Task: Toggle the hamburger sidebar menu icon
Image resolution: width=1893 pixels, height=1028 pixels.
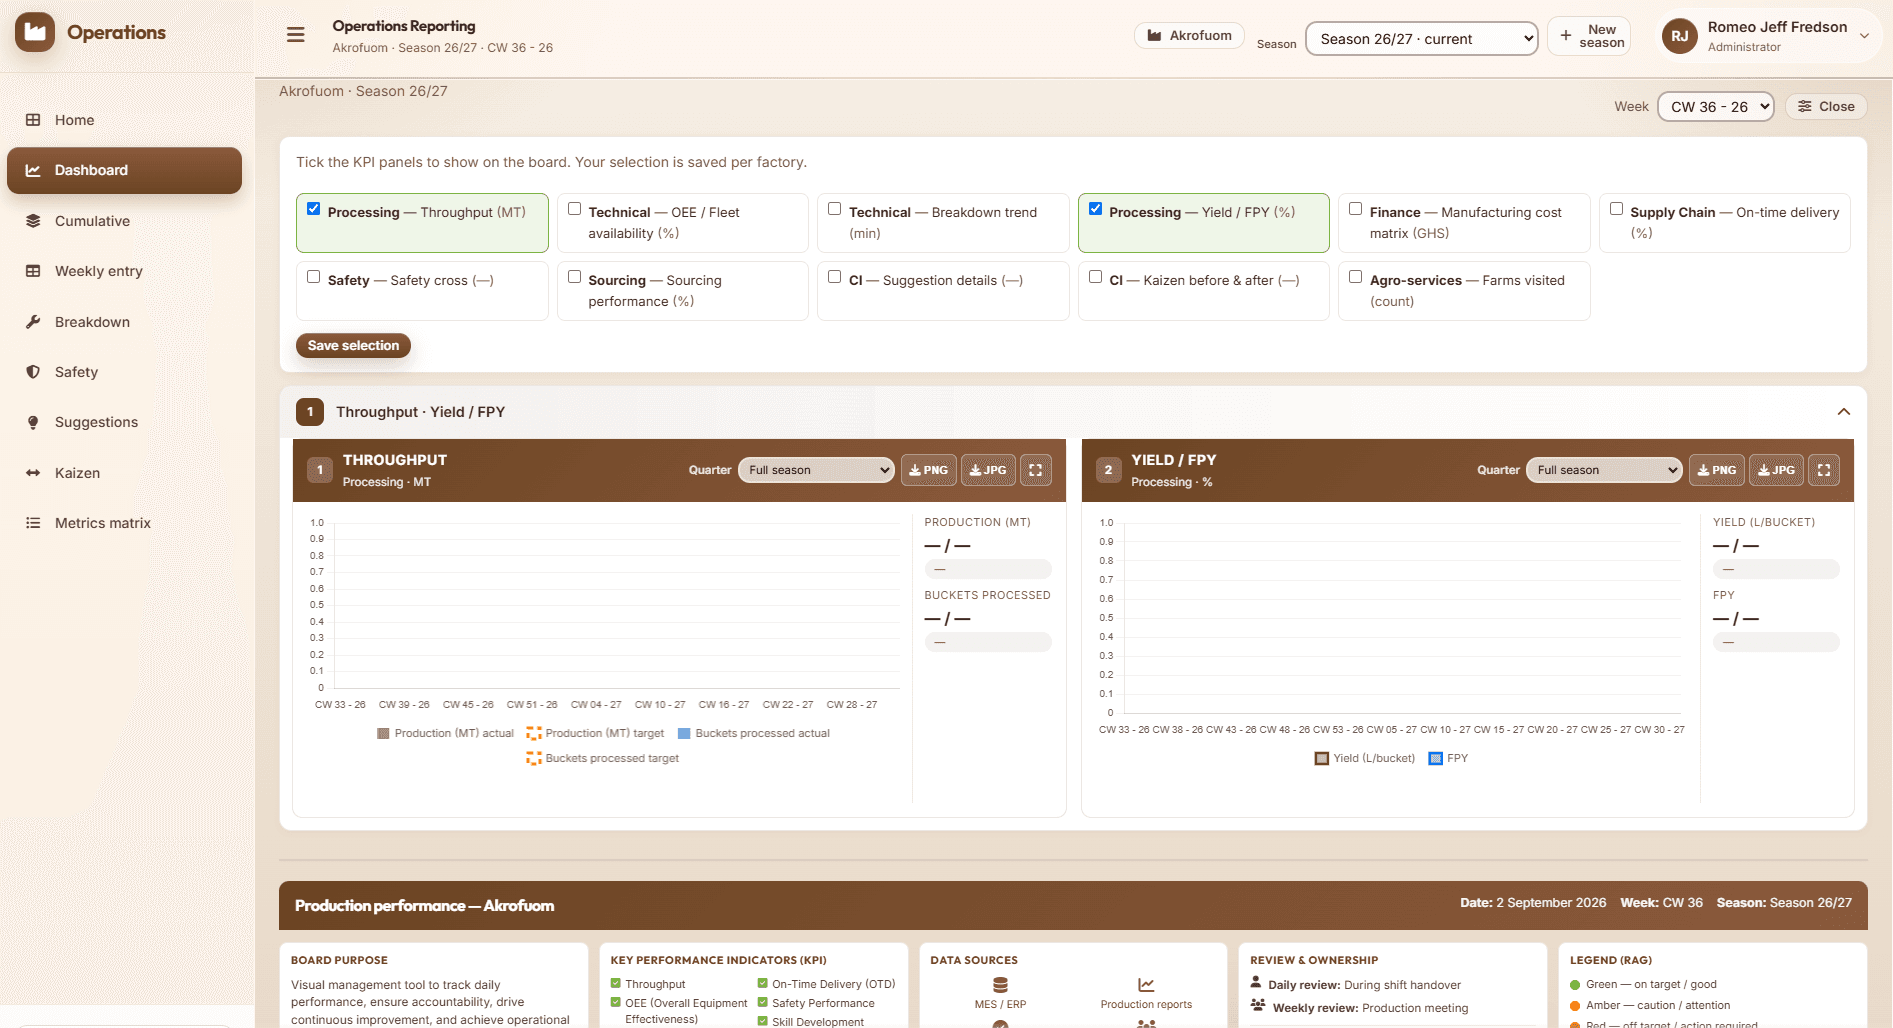Action: 296,35
